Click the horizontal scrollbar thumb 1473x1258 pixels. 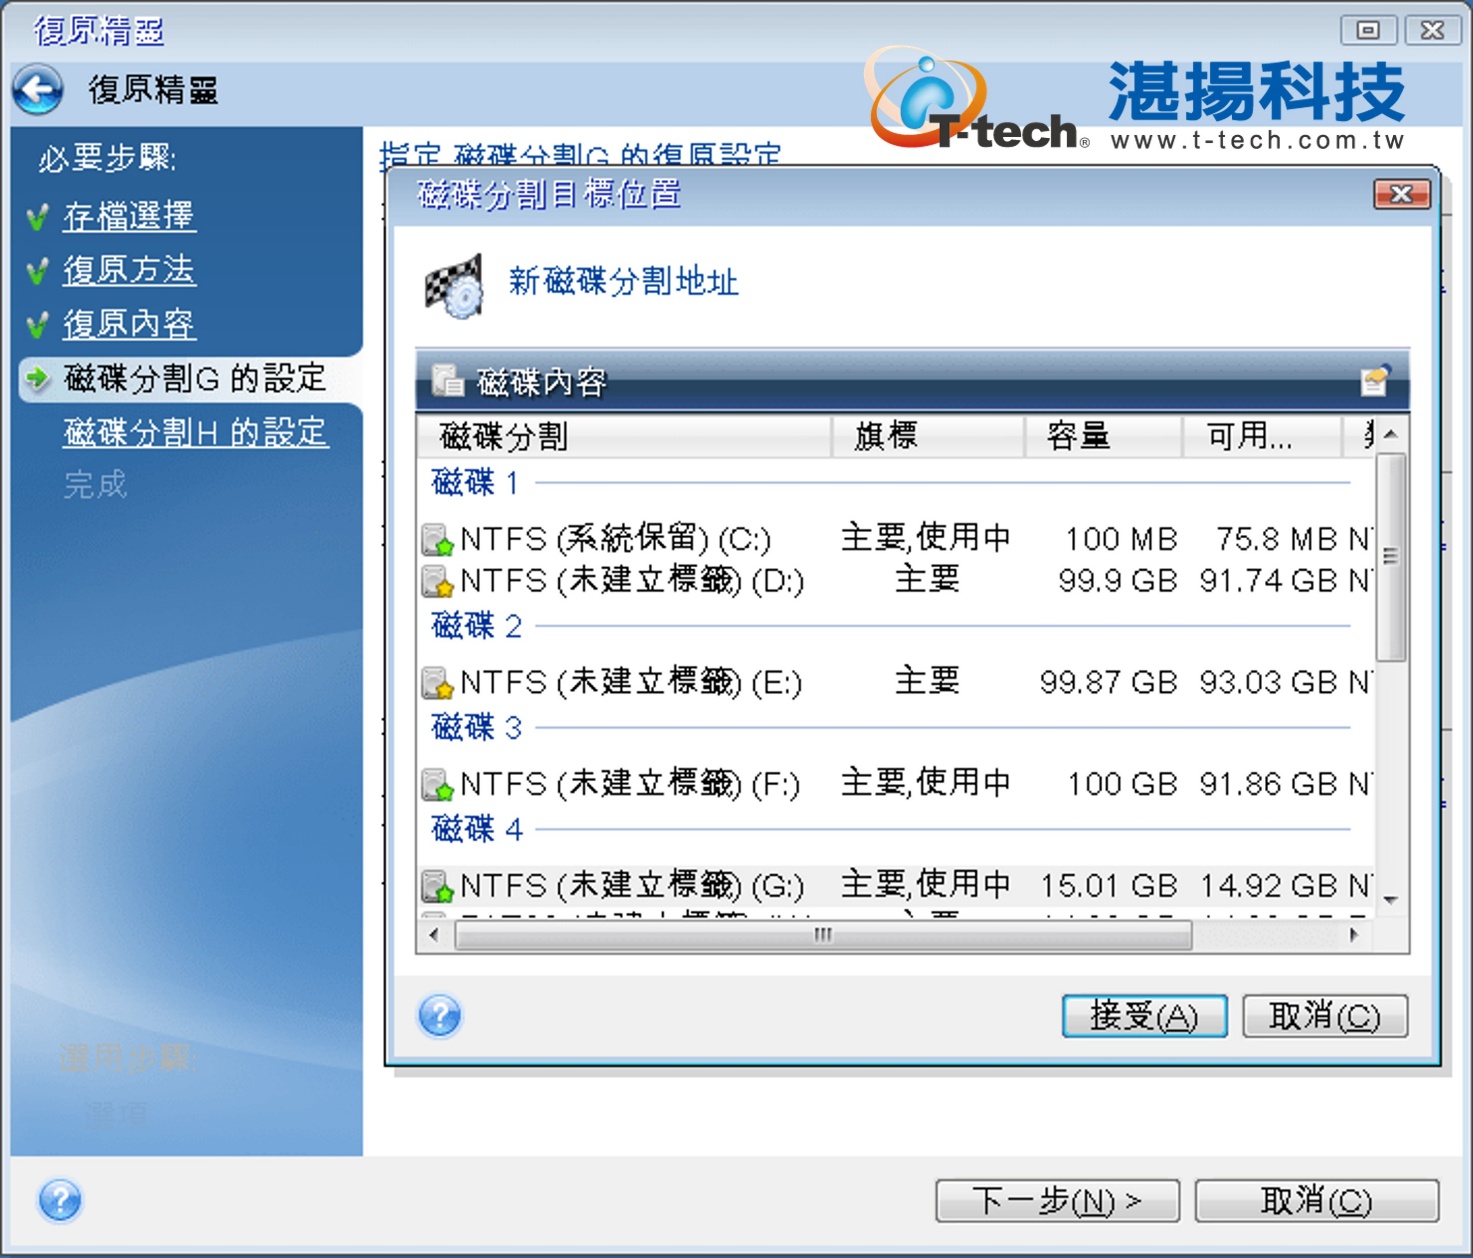[x=823, y=936]
